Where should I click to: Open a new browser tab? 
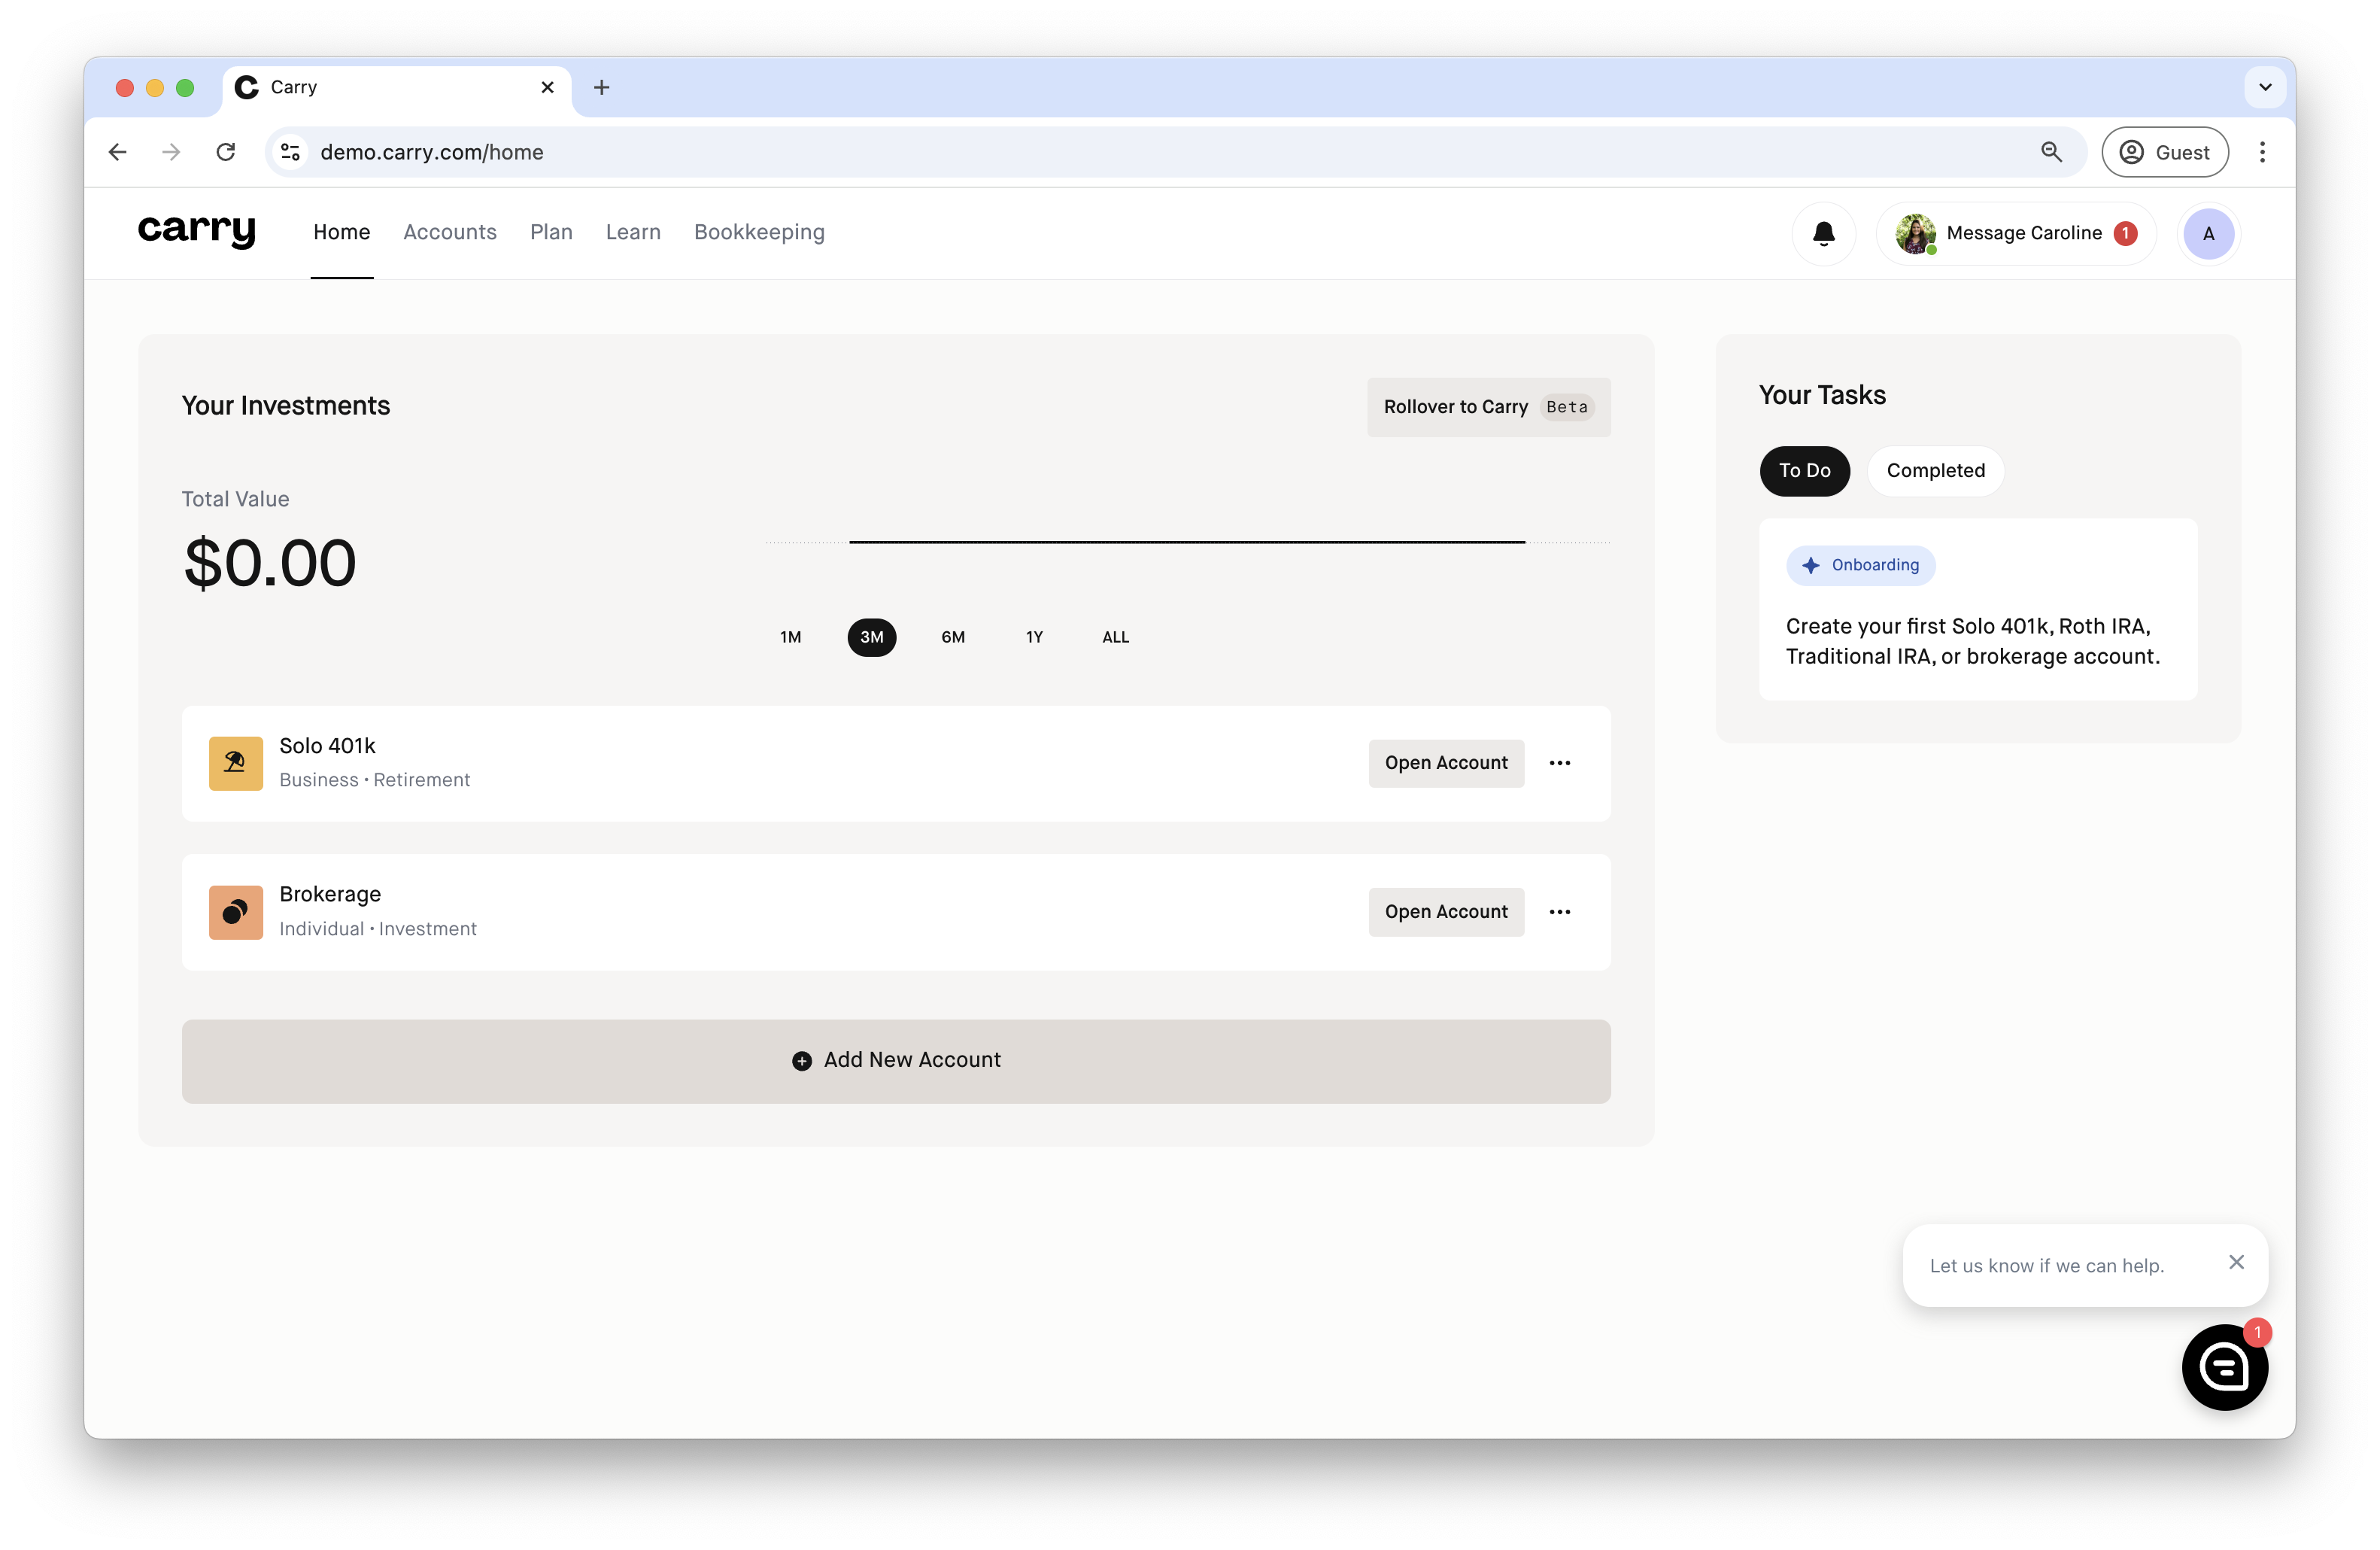click(601, 87)
